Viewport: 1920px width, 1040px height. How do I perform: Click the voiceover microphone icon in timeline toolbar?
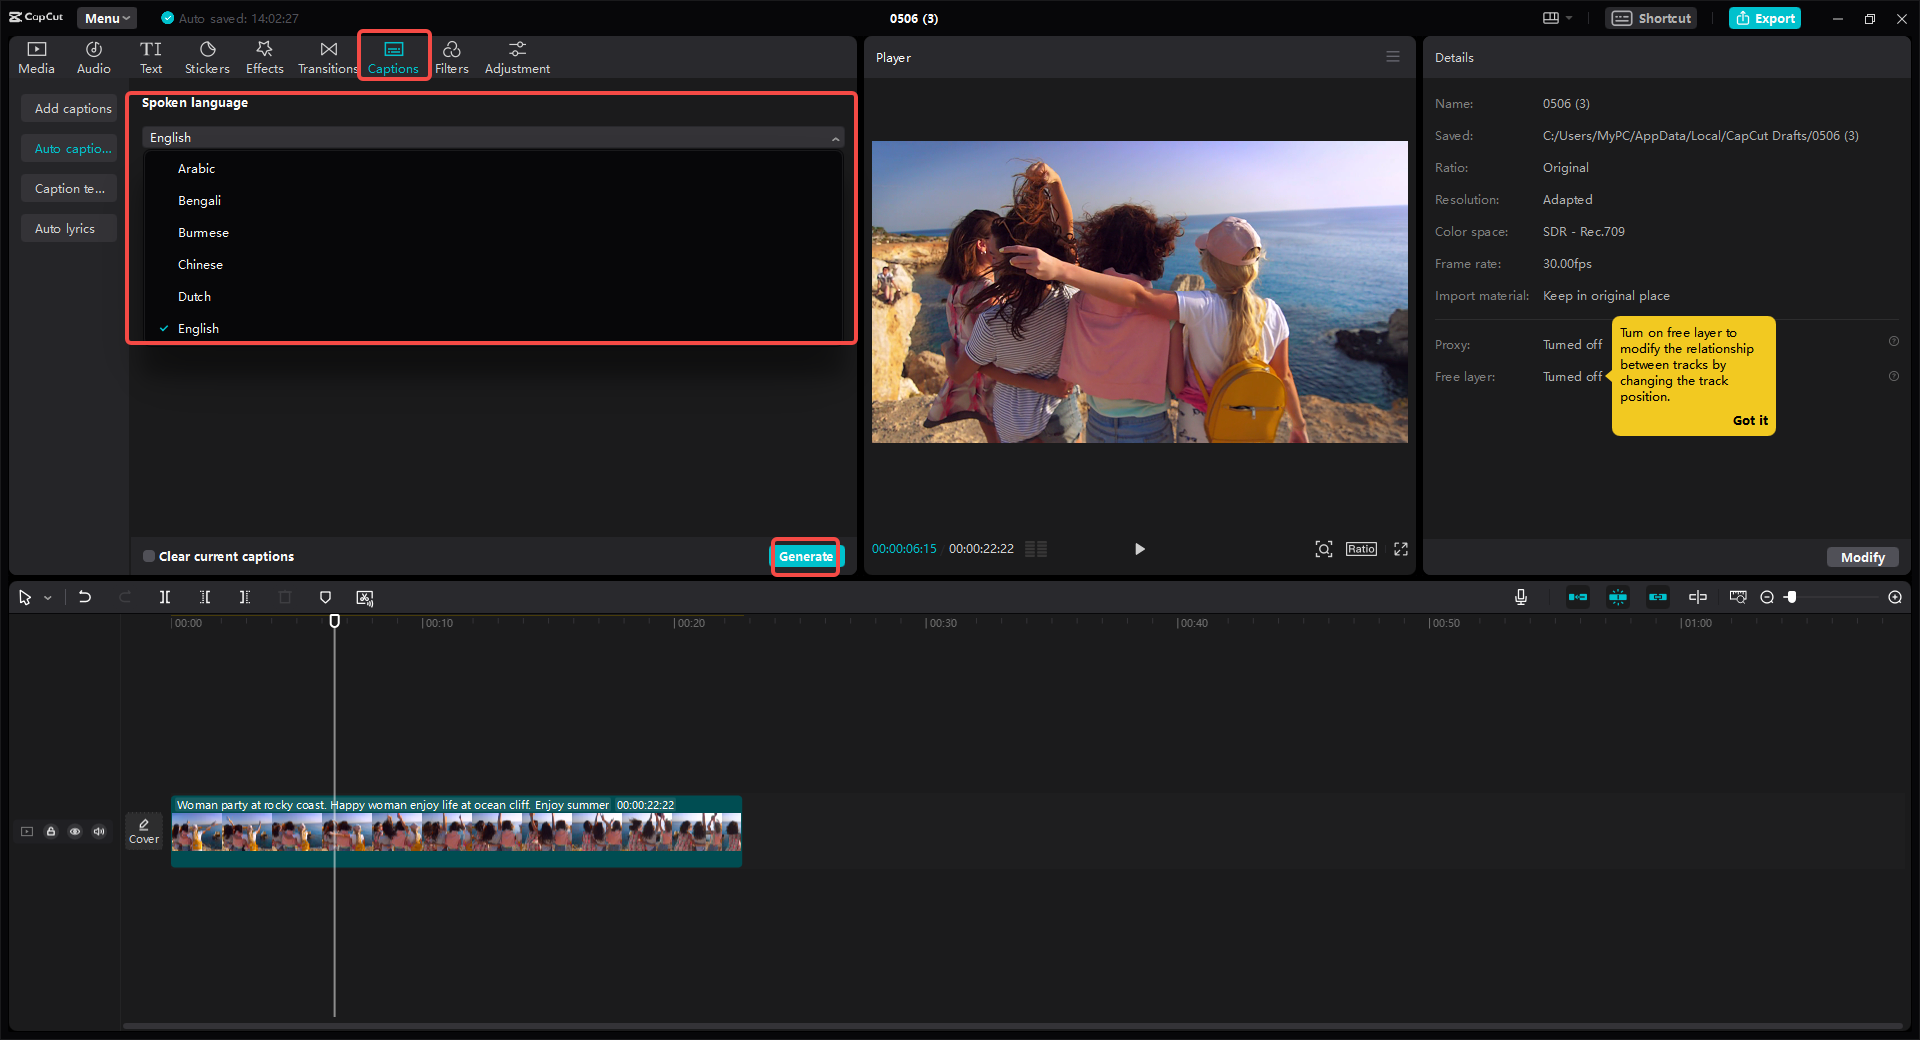(x=1520, y=597)
